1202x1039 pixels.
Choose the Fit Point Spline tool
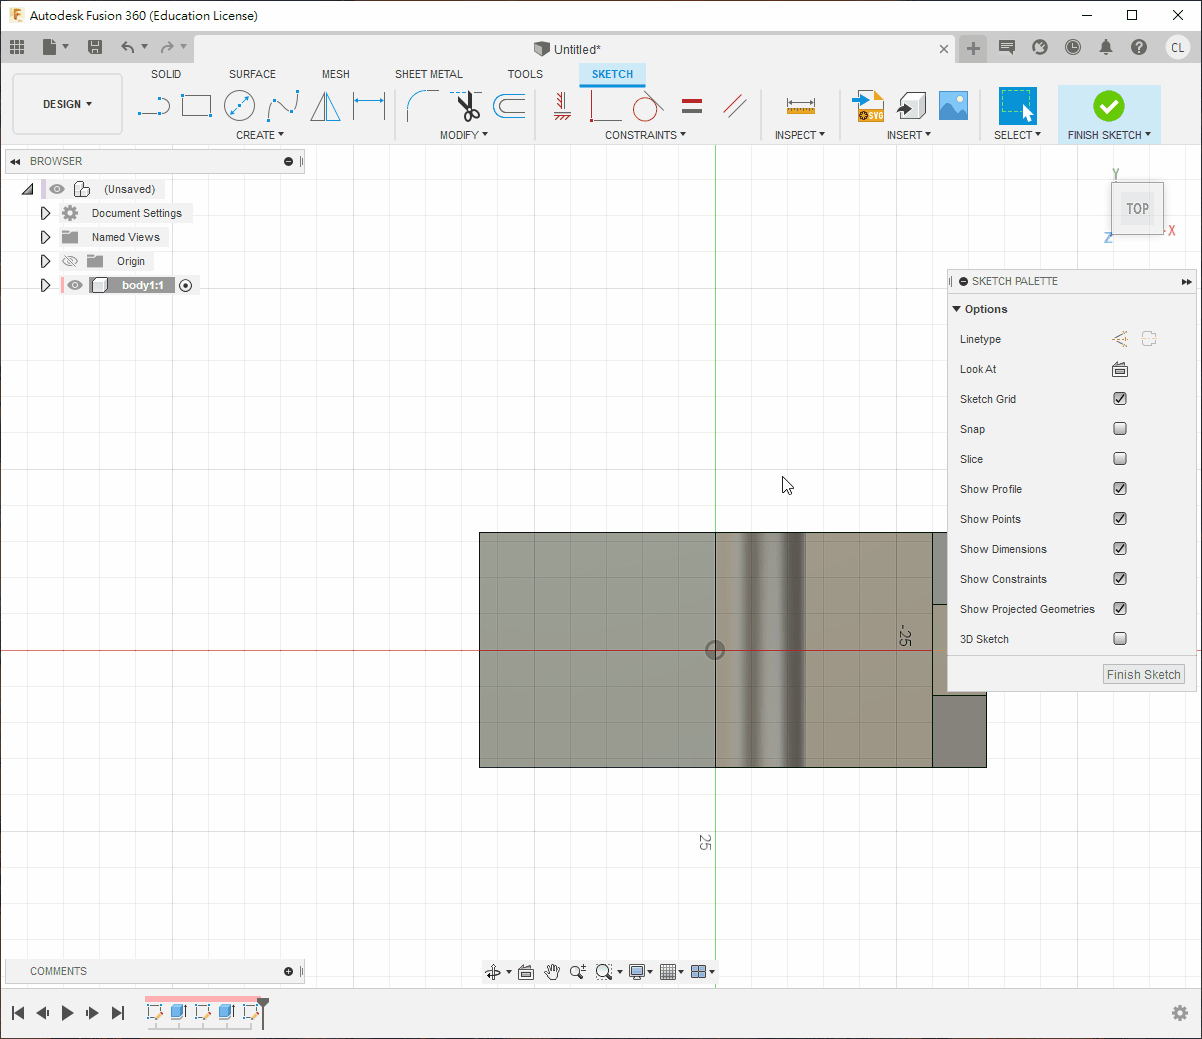point(283,106)
